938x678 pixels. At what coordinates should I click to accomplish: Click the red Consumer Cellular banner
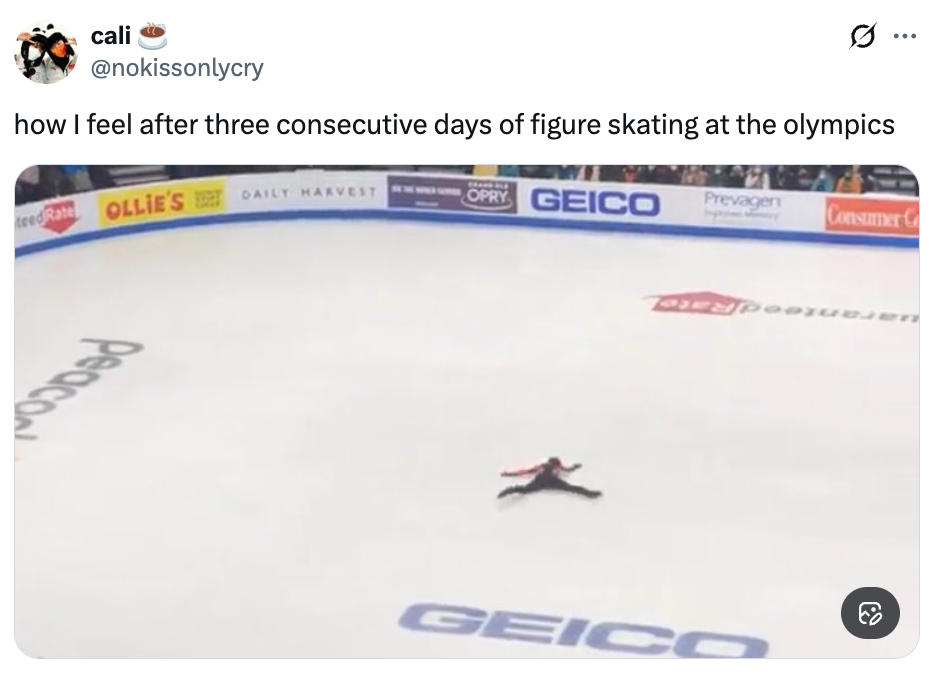(x=870, y=214)
